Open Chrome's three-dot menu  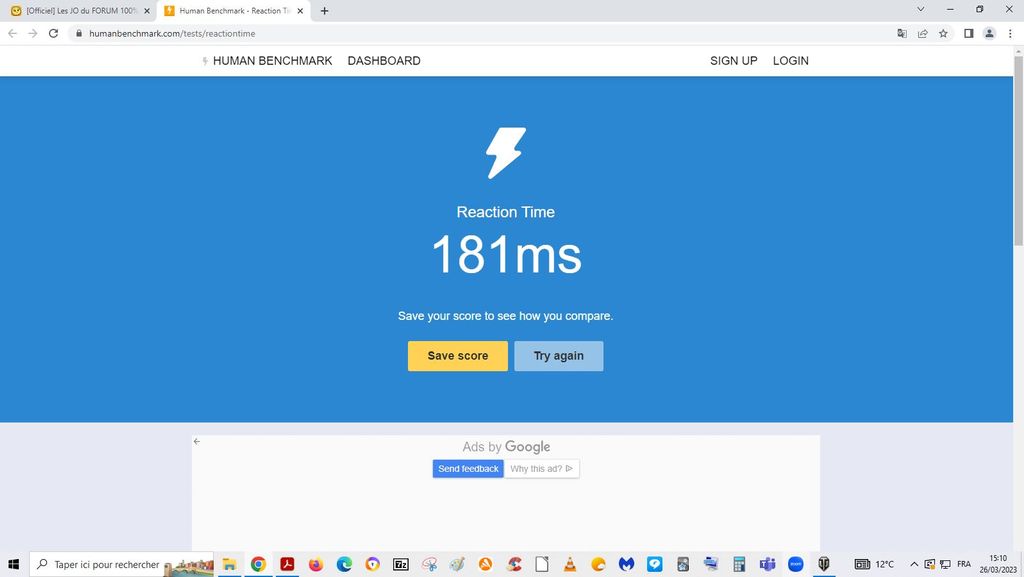(x=1010, y=33)
